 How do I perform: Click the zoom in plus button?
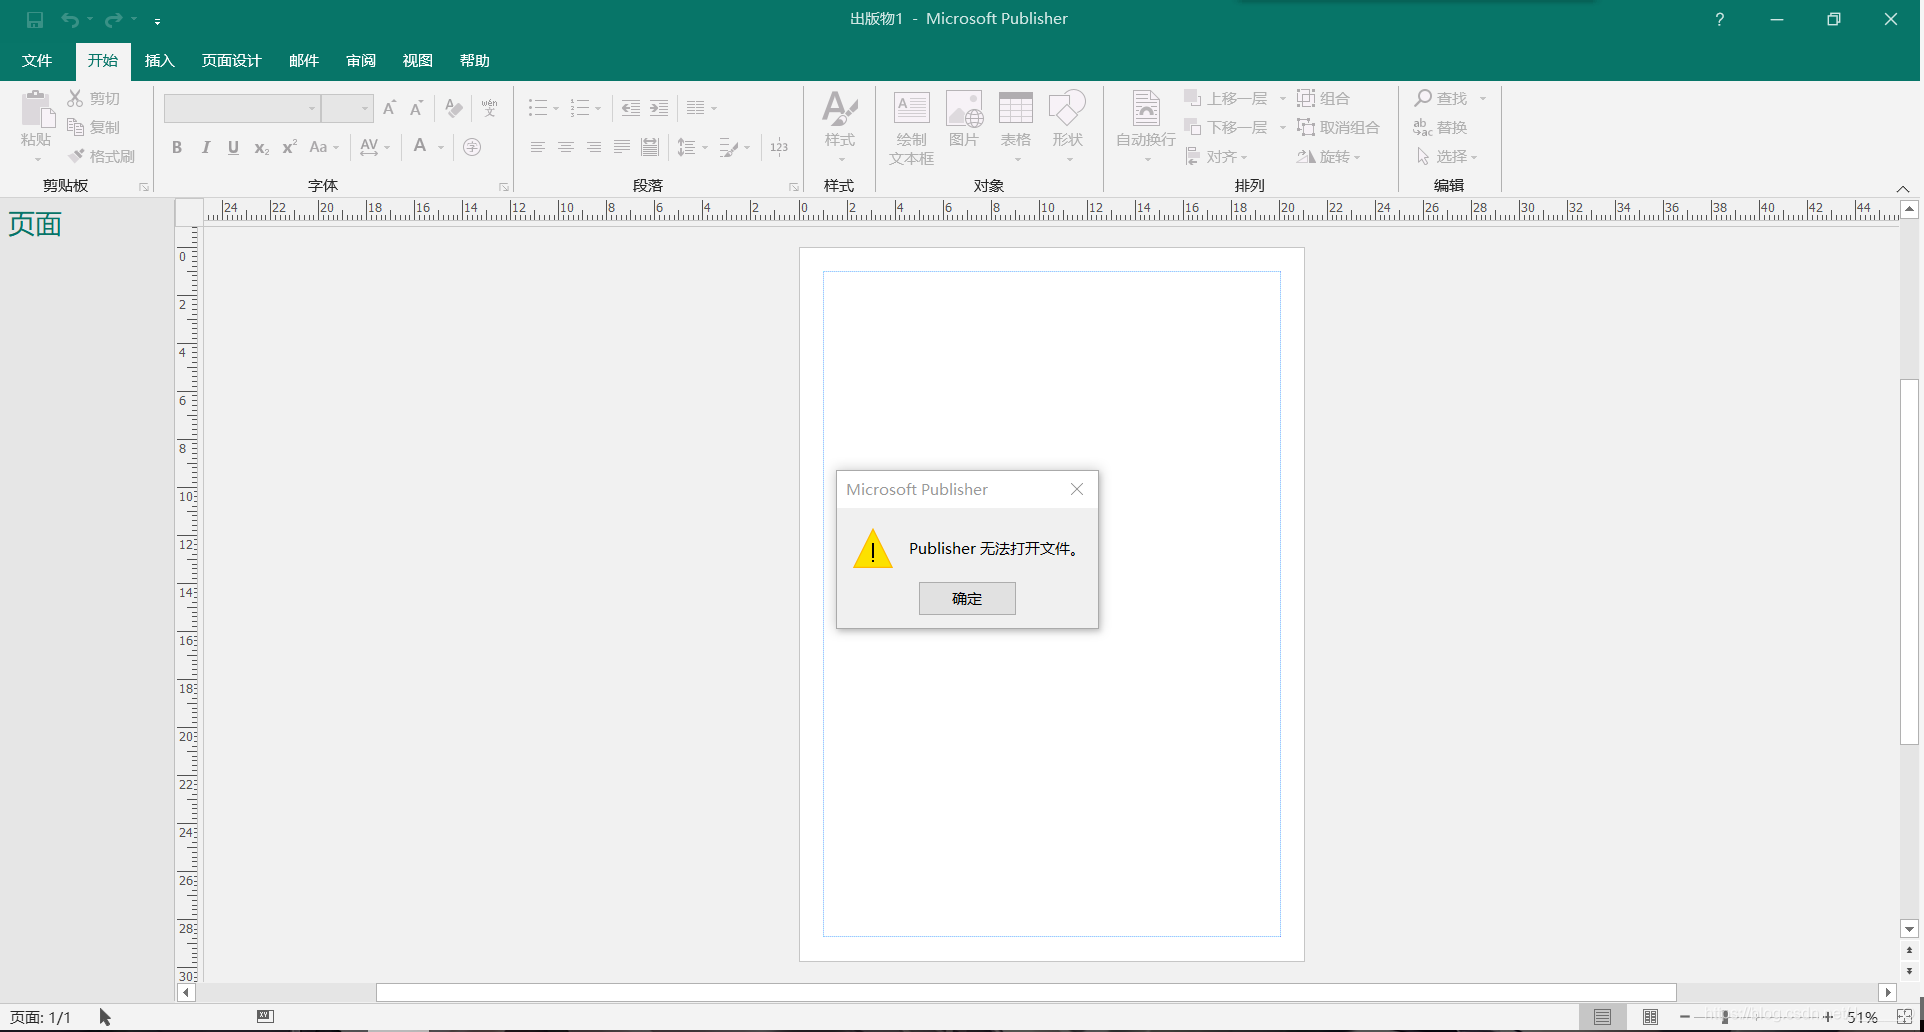click(1828, 1017)
